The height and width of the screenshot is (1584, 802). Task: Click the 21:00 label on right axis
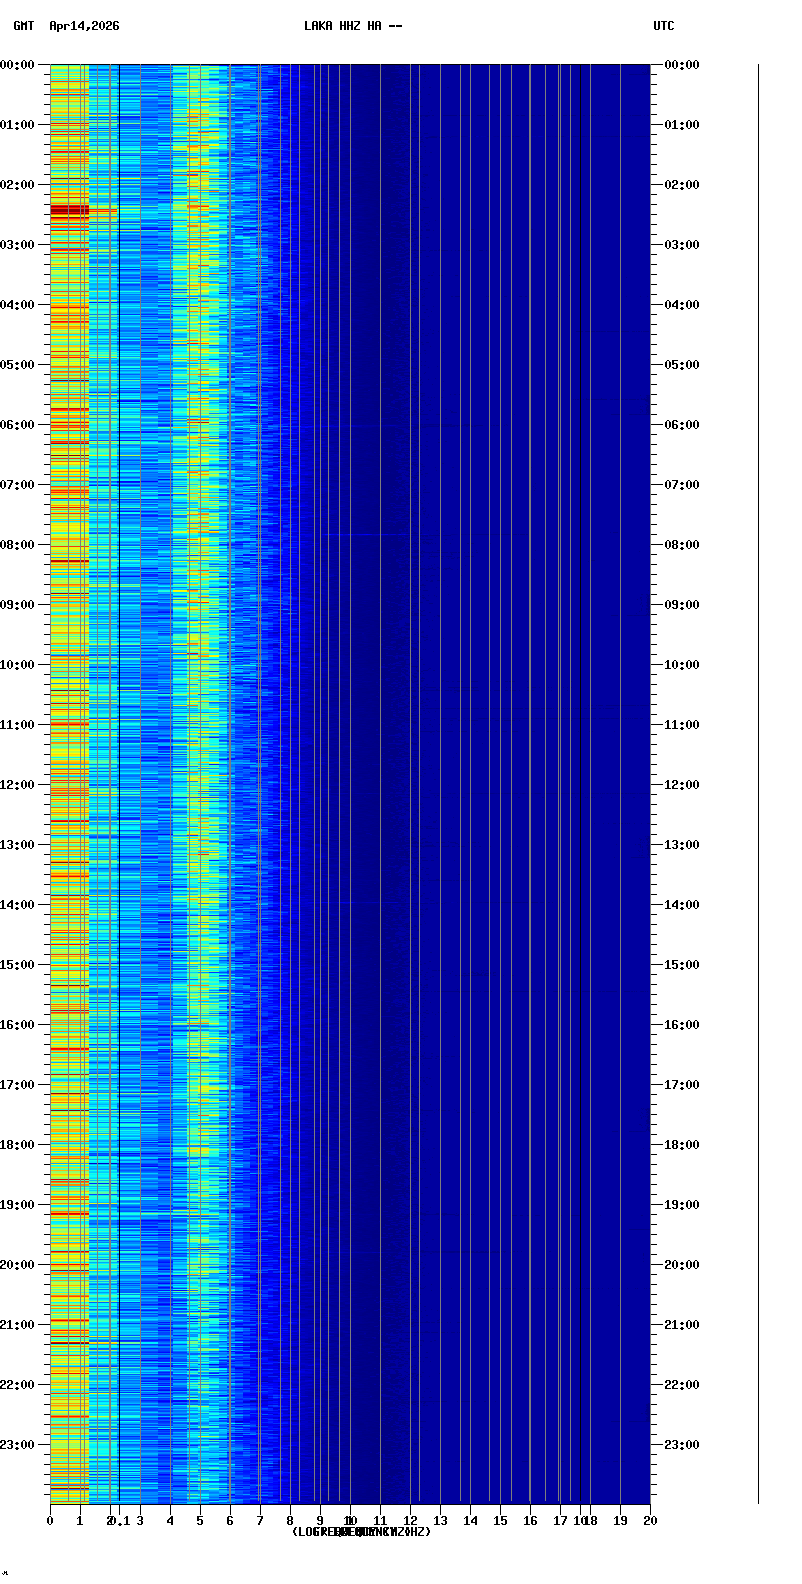click(x=680, y=1325)
